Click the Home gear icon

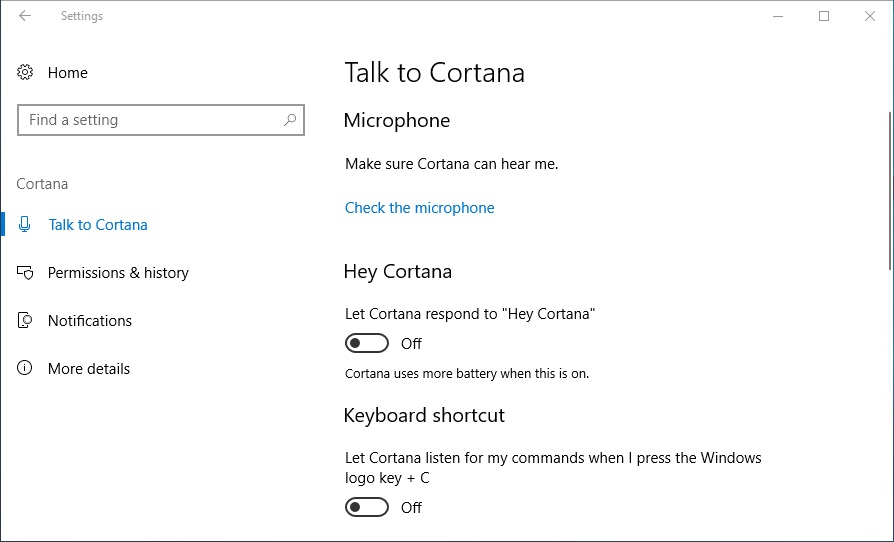pyautogui.click(x=25, y=72)
